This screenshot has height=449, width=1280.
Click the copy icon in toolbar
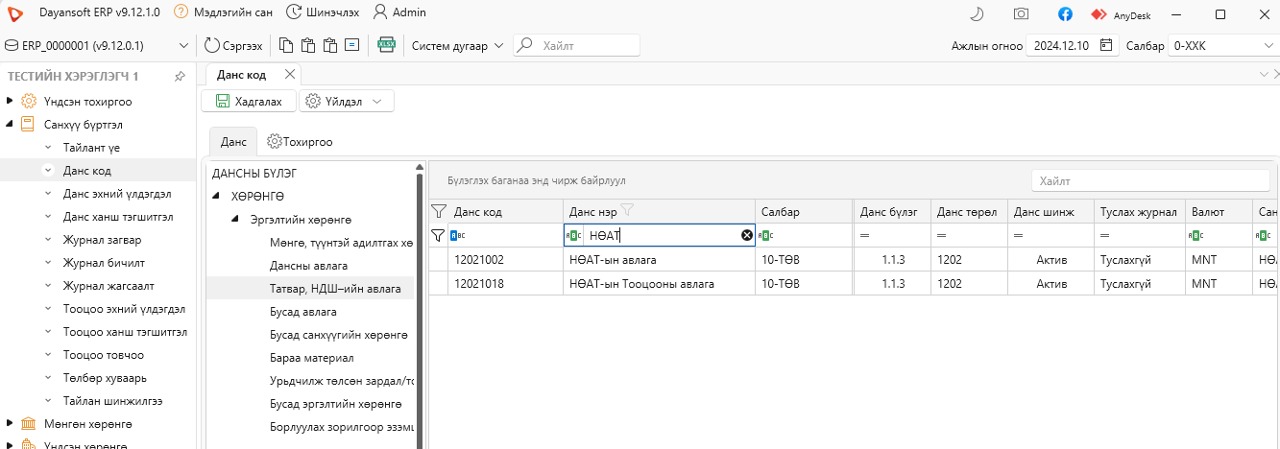click(x=286, y=45)
